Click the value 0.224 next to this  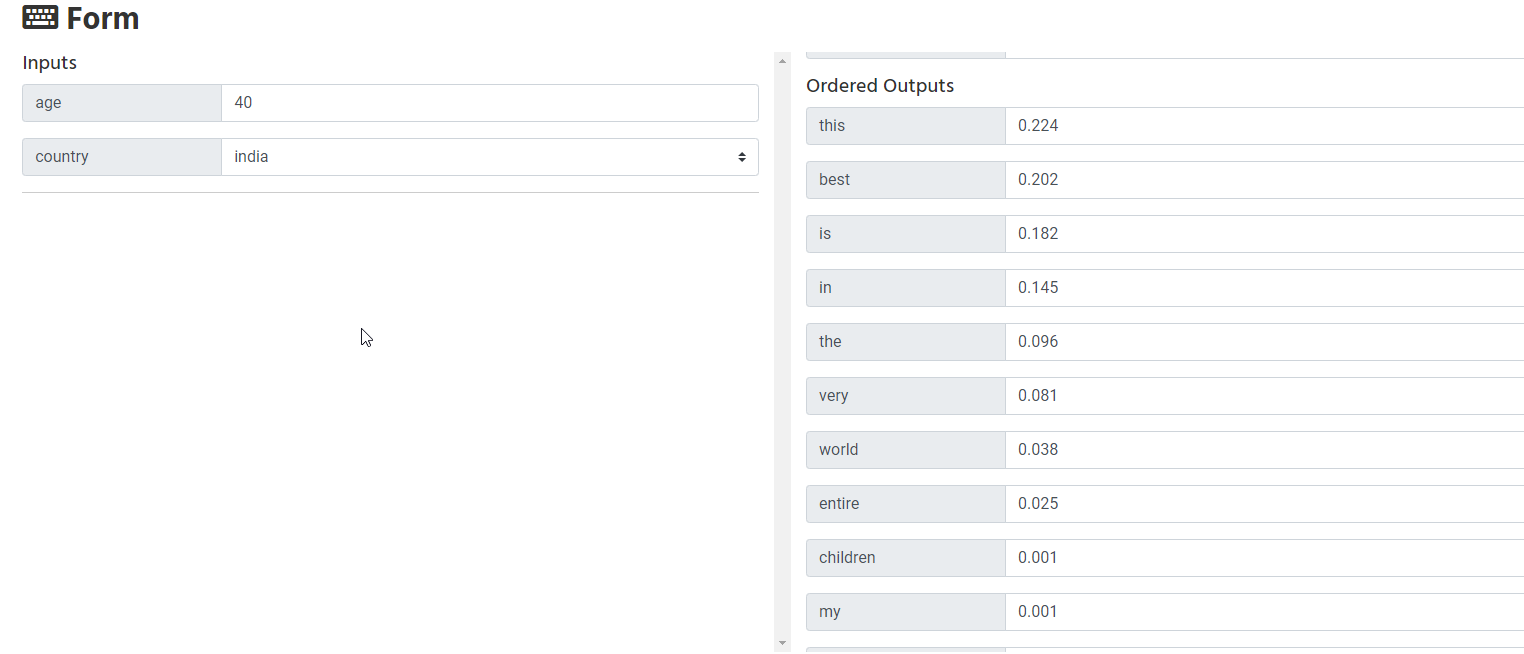[x=1038, y=126]
